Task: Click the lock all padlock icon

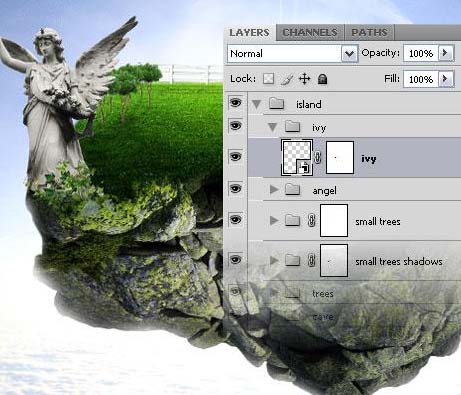Action: pyautogui.click(x=322, y=79)
